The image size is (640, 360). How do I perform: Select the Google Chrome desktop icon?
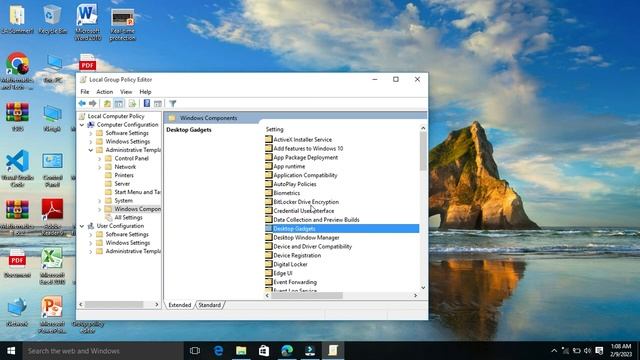[x=17, y=70]
